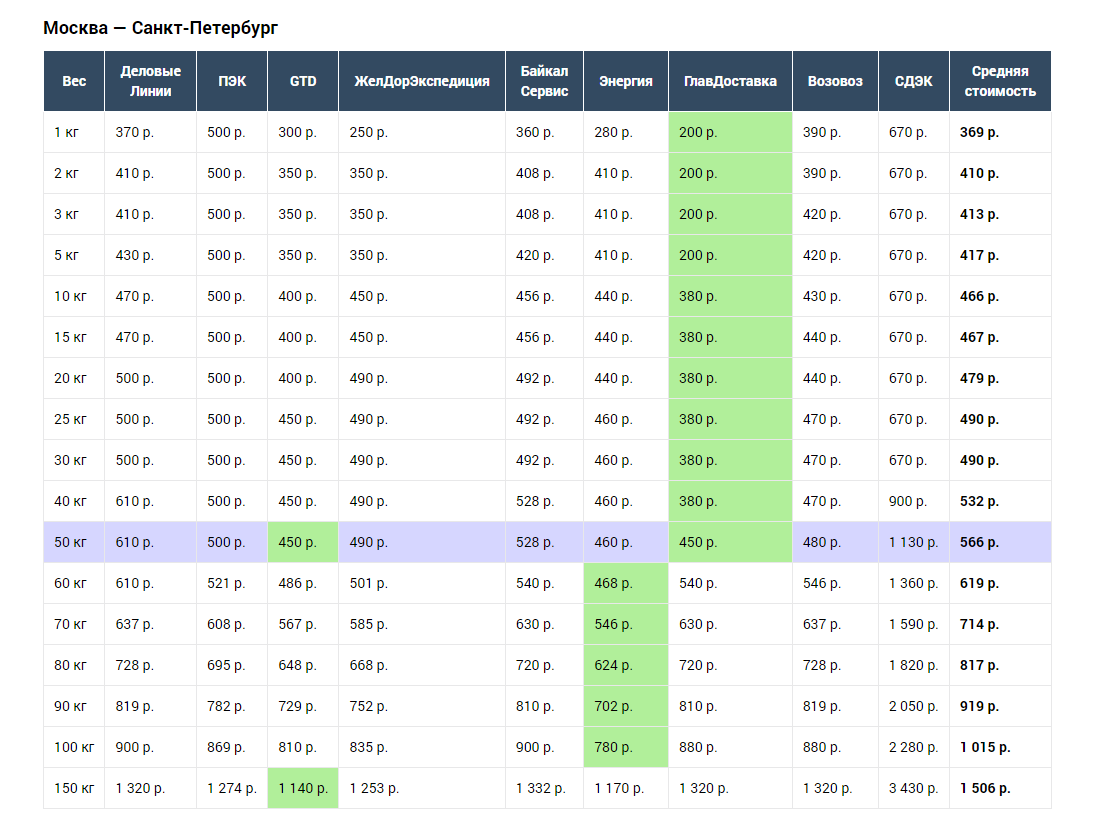Select the '280 р.' Энергия cell
Image resolution: width=1100 pixels, height=824 pixels.
click(x=626, y=132)
